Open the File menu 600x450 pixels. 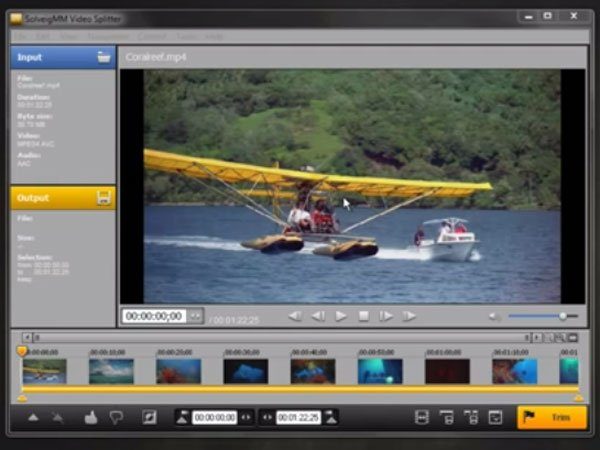[x=20, y=35]
